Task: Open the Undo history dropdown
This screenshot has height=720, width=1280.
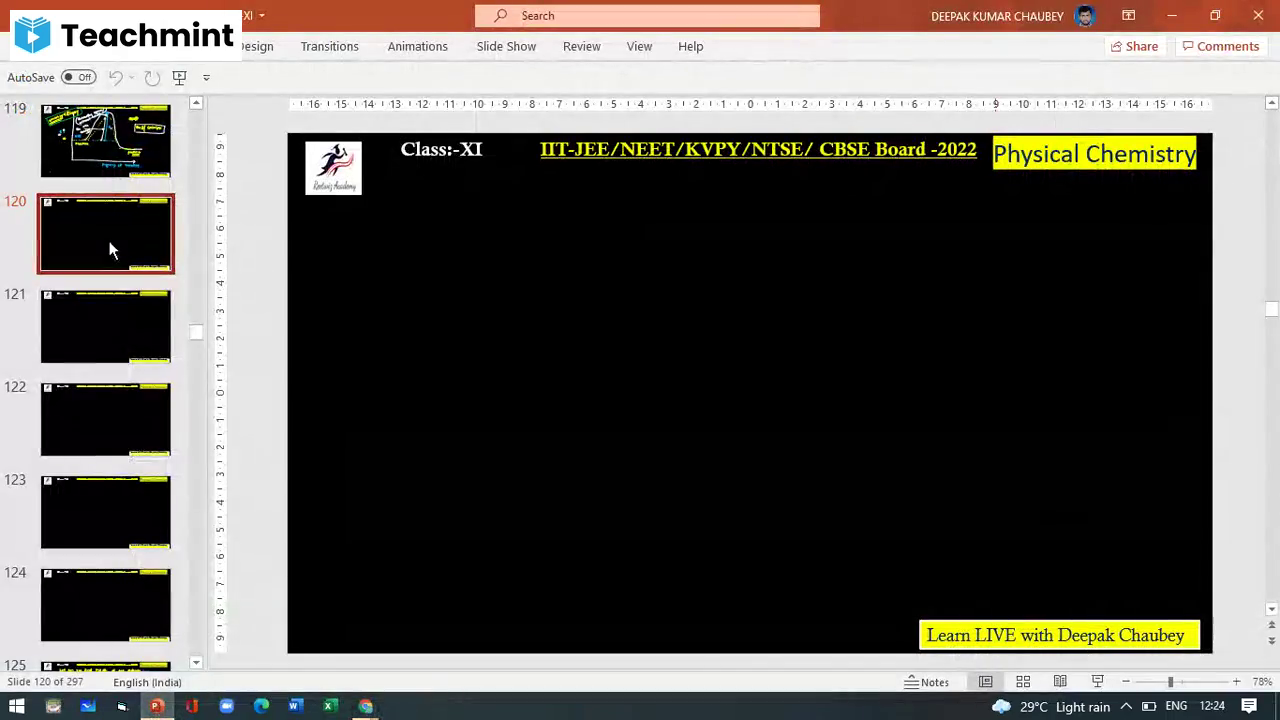Action: pyautogui.click(x=130, y=77)
